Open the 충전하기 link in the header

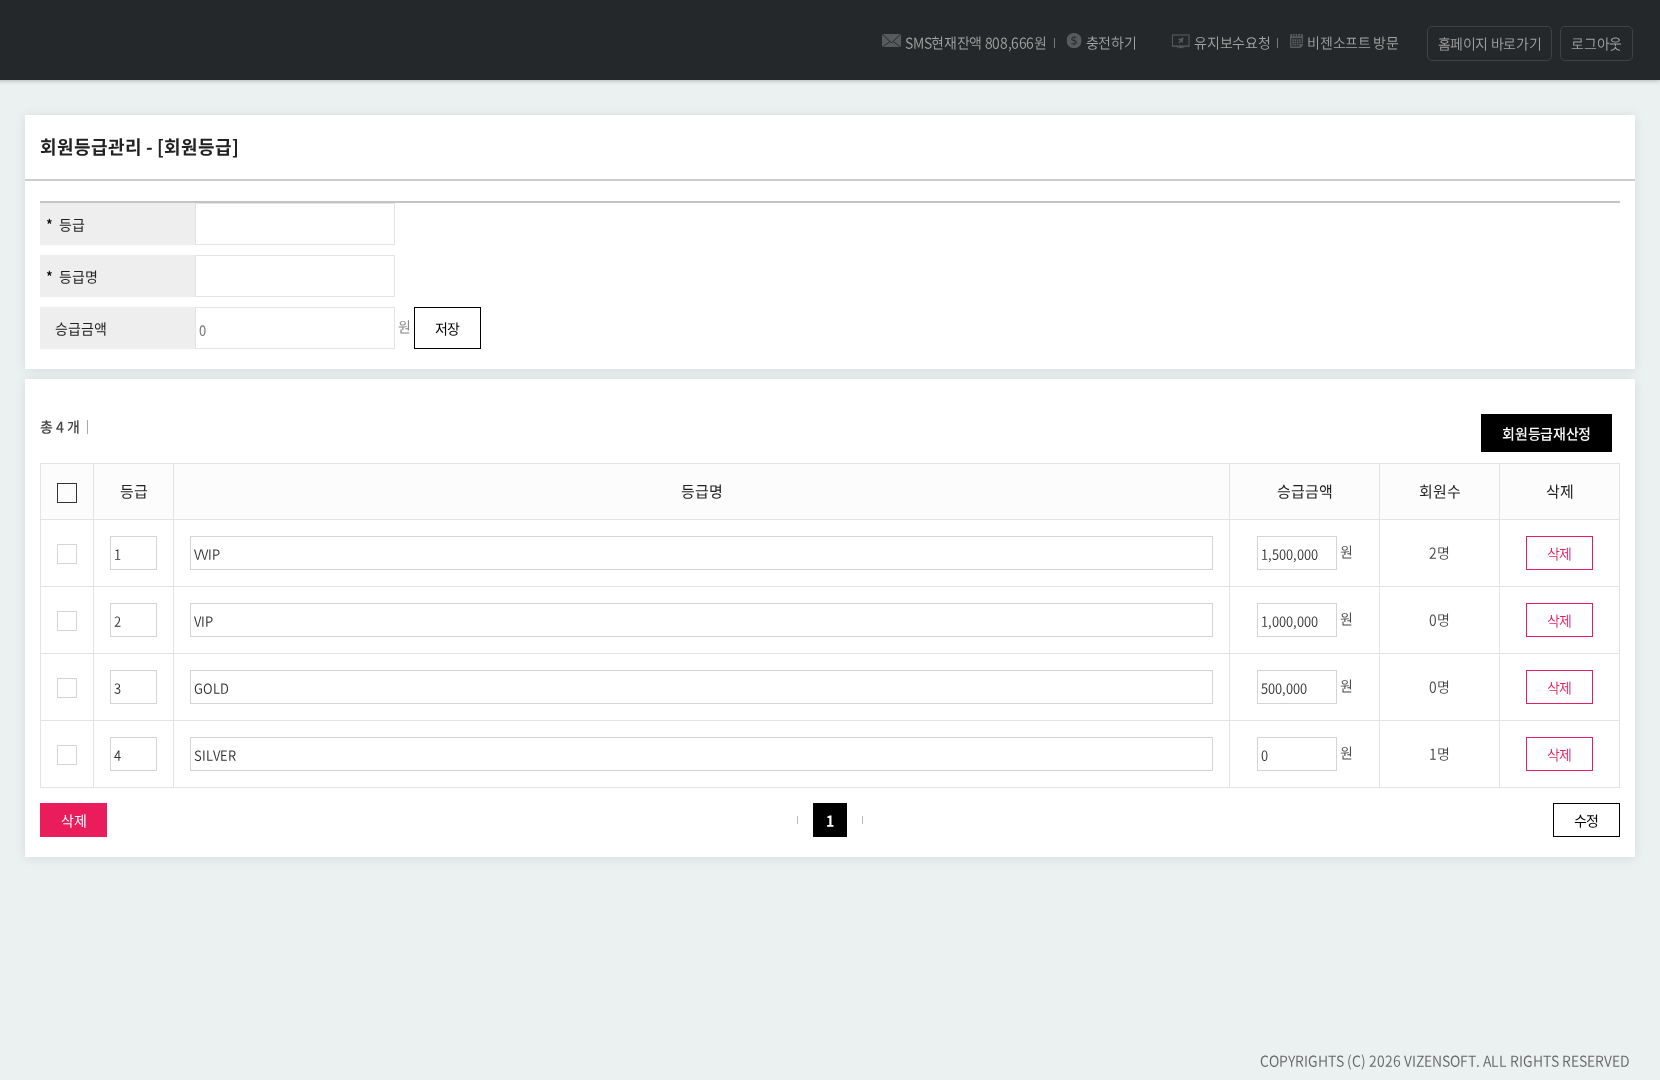click(1111, 43)
